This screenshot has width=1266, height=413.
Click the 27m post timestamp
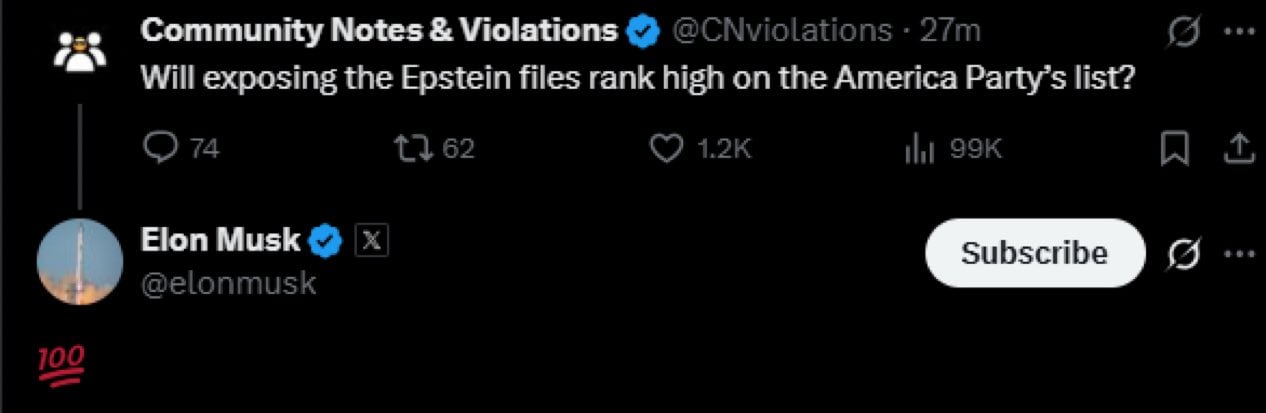coord(950,31)
